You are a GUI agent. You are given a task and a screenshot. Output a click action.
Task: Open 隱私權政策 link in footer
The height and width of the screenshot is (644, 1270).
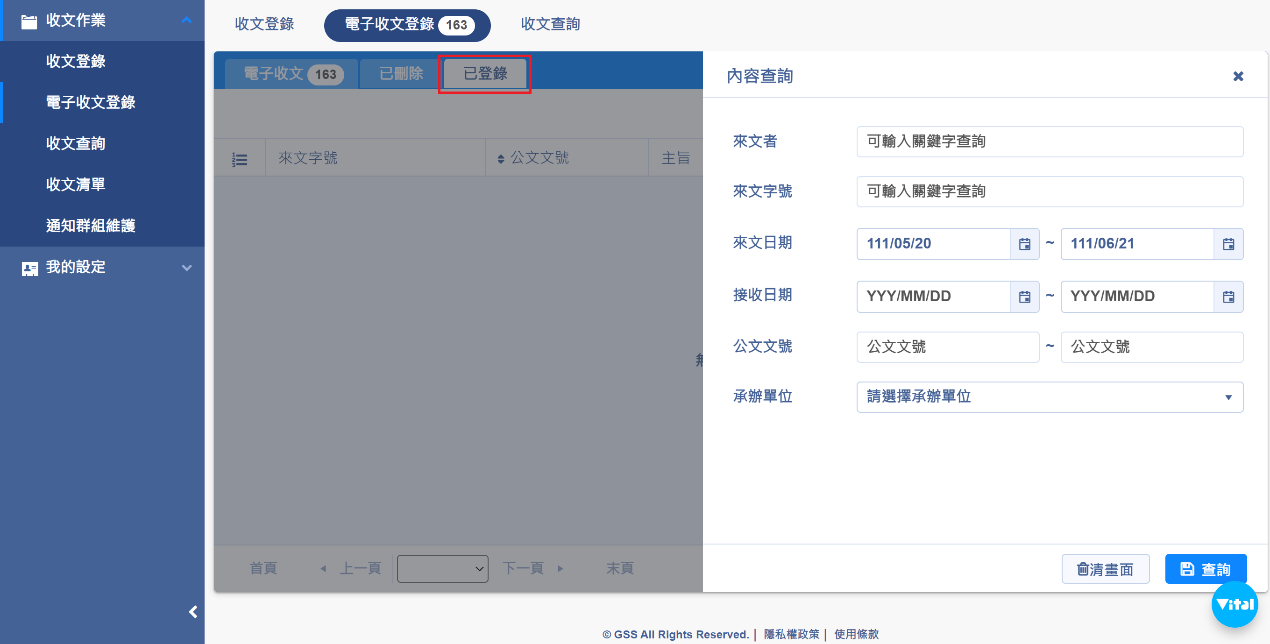(791, 634)
